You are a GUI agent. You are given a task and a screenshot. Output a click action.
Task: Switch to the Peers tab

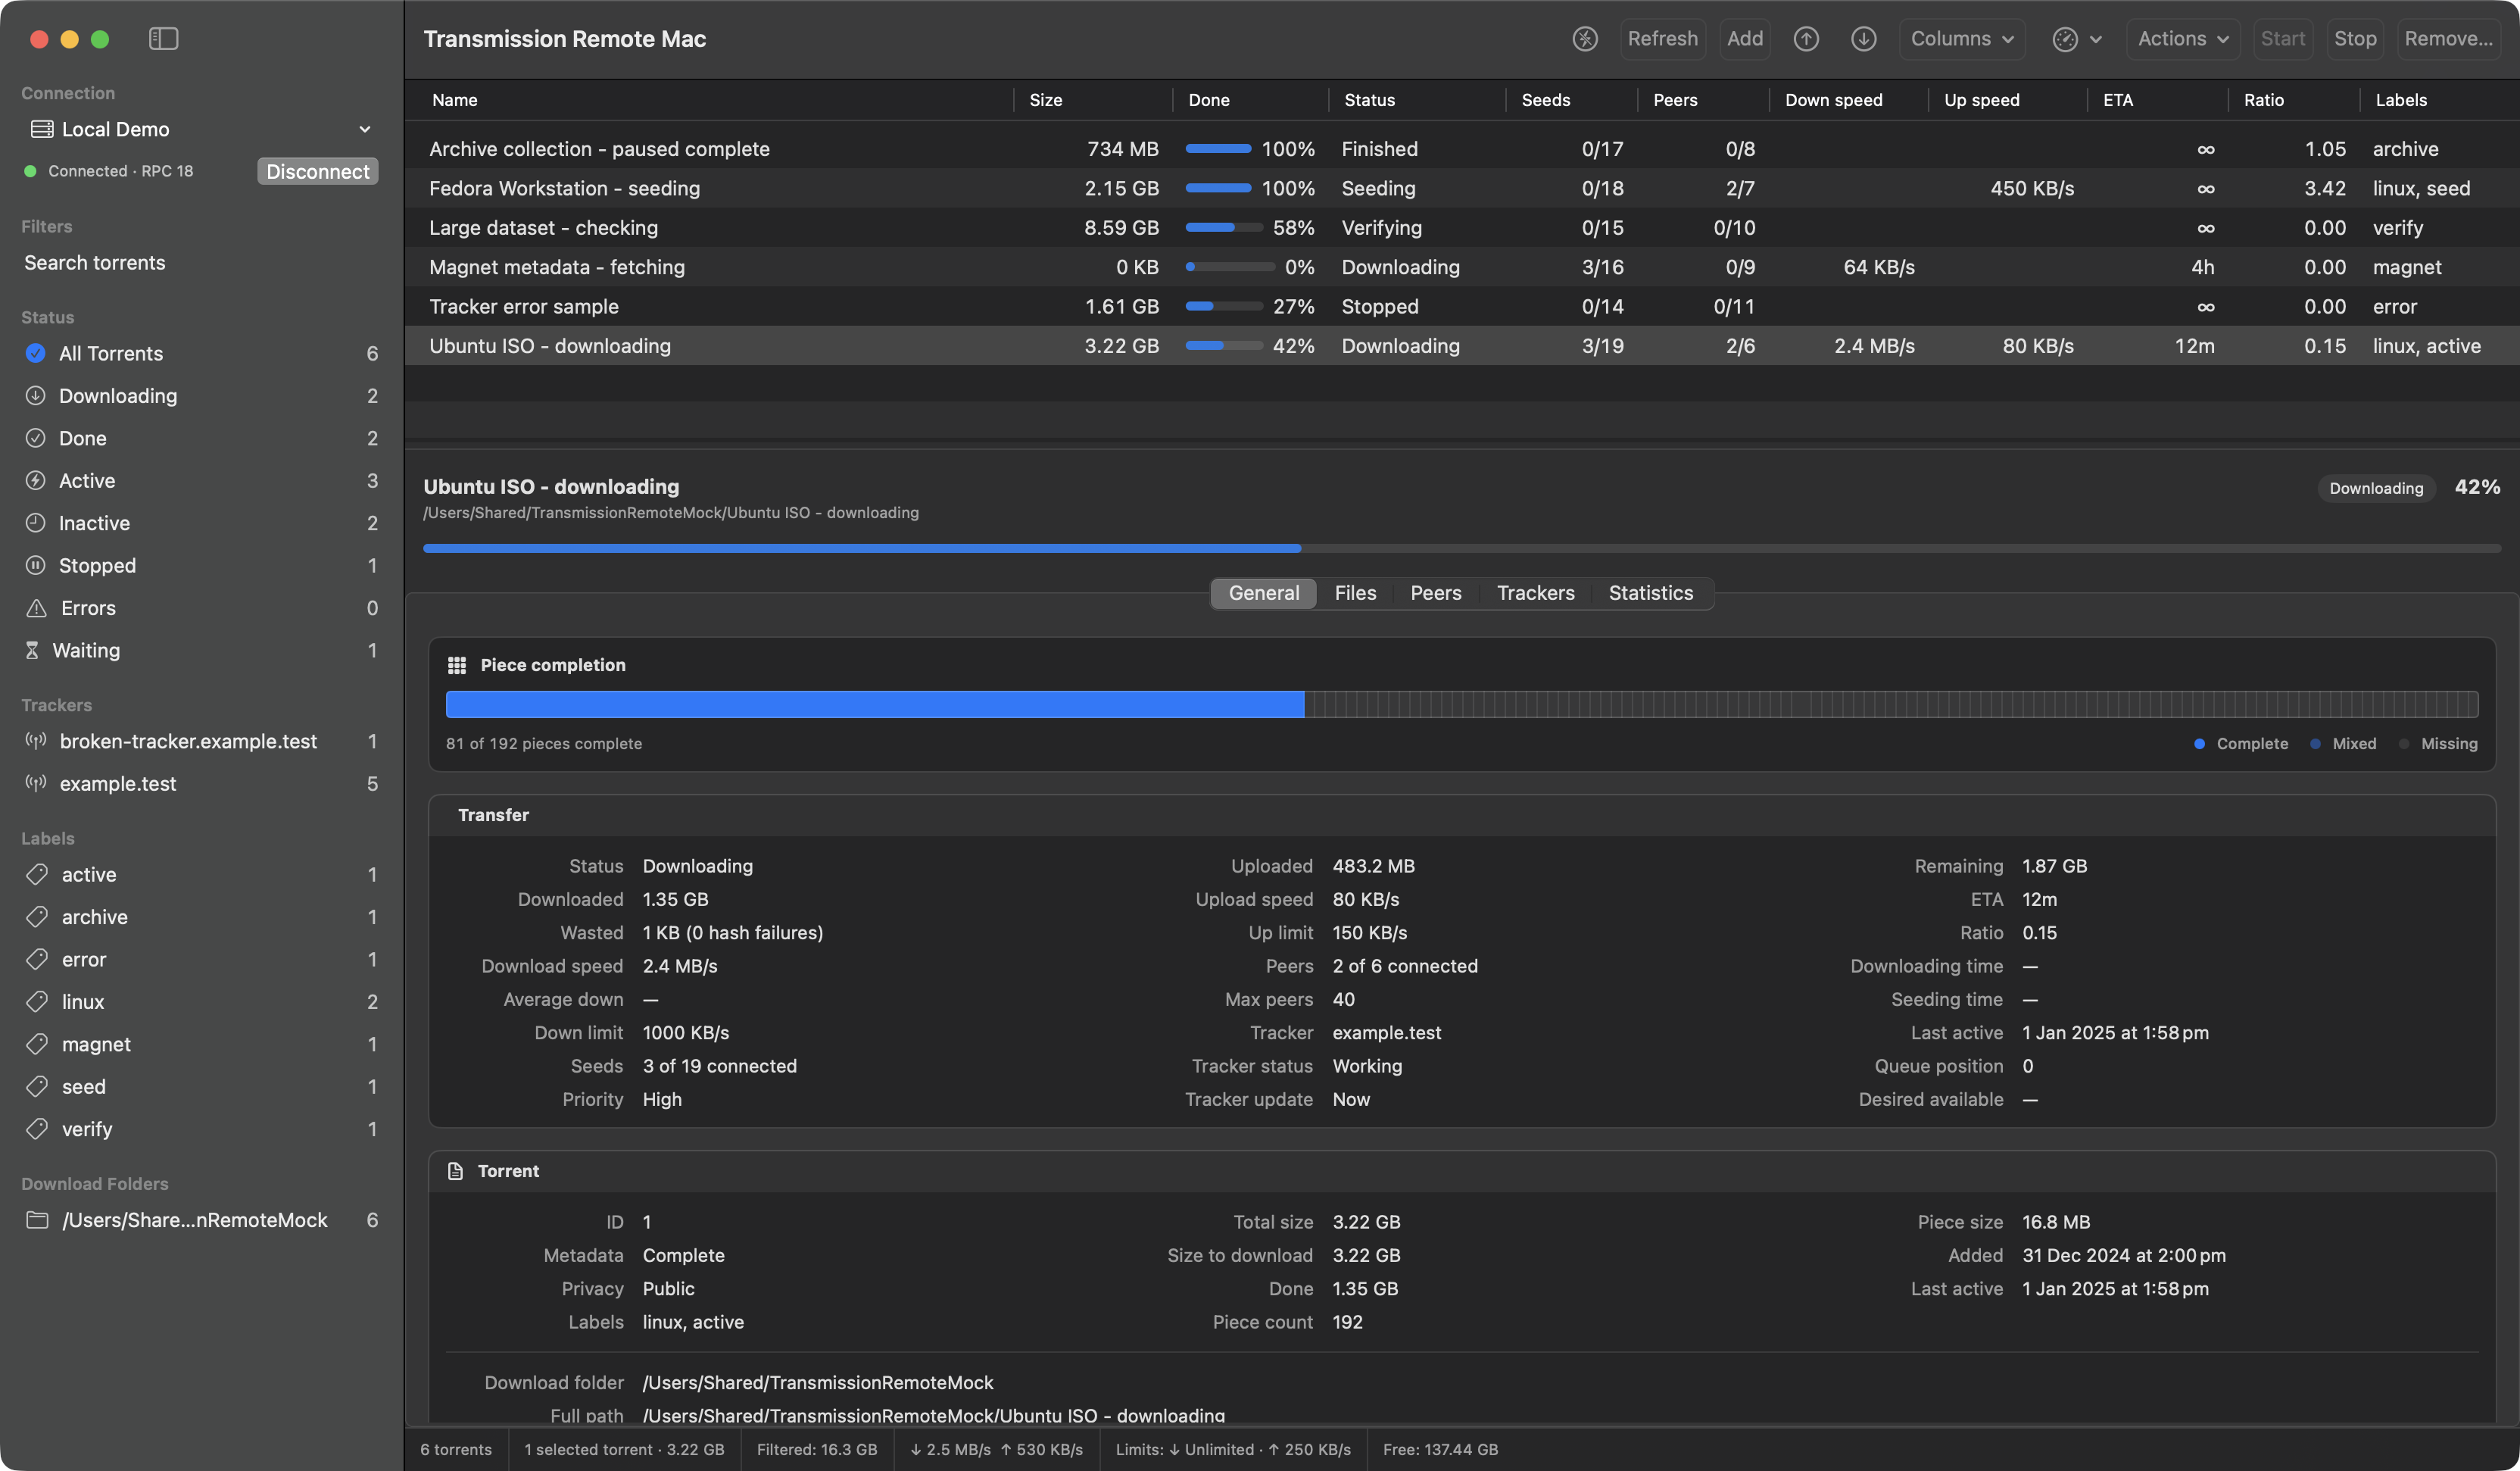1436,593
